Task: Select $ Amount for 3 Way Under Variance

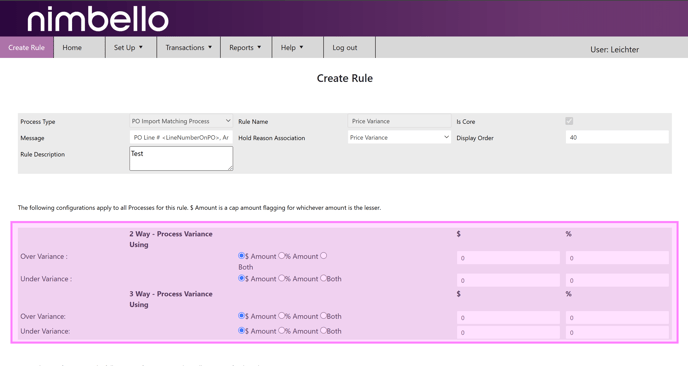Action: (x=241, y=330)
